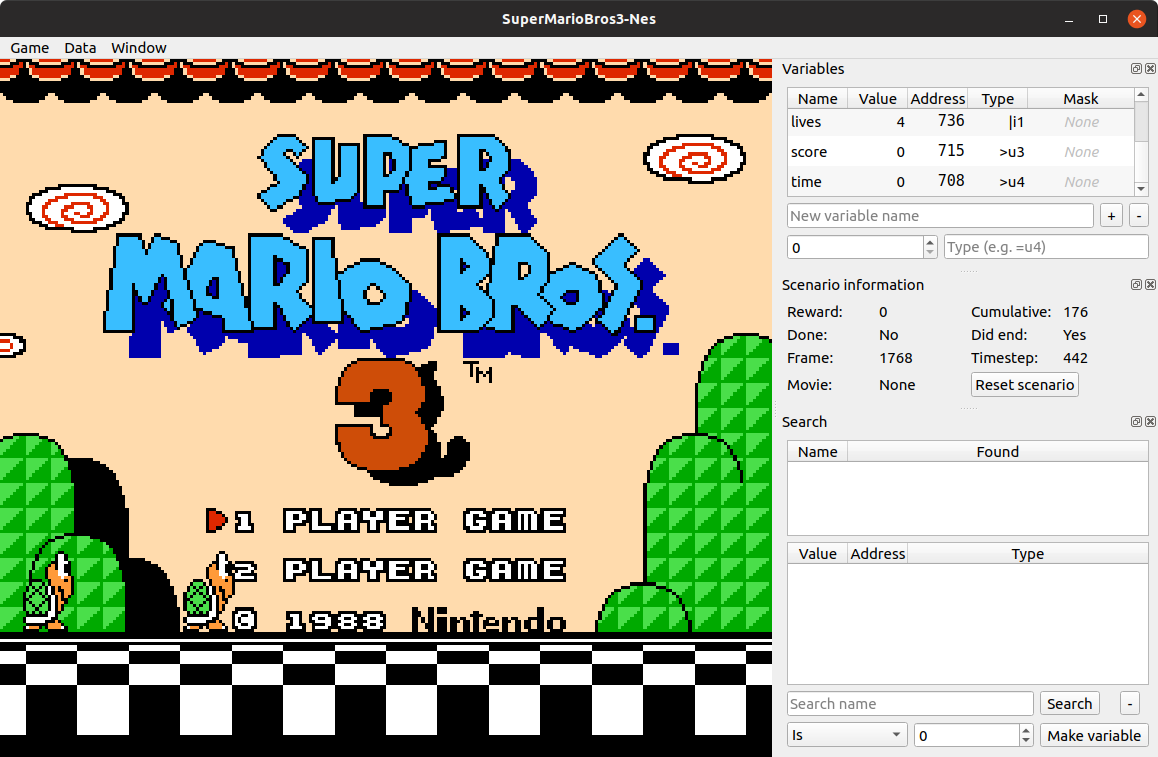Image resolution: width=1158 pixels, height=757 pixels.
Task: Close the Search panel
Action: pos(1150,422)
